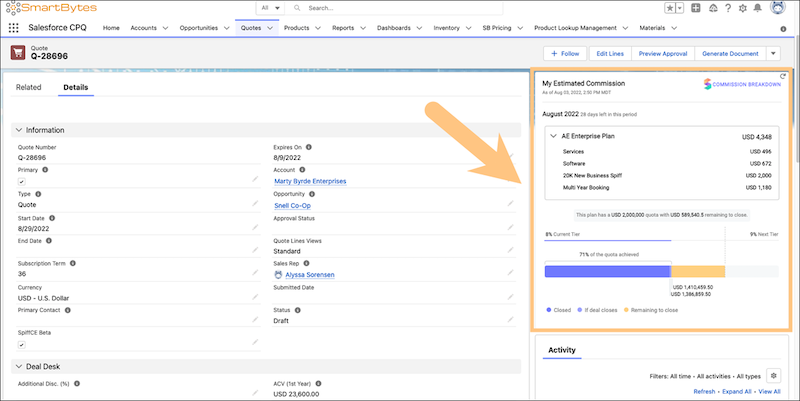800x401 pixels.
Task: Collapse the AE Enterprise Plan breakdown
Action: (x=553, y=136)
